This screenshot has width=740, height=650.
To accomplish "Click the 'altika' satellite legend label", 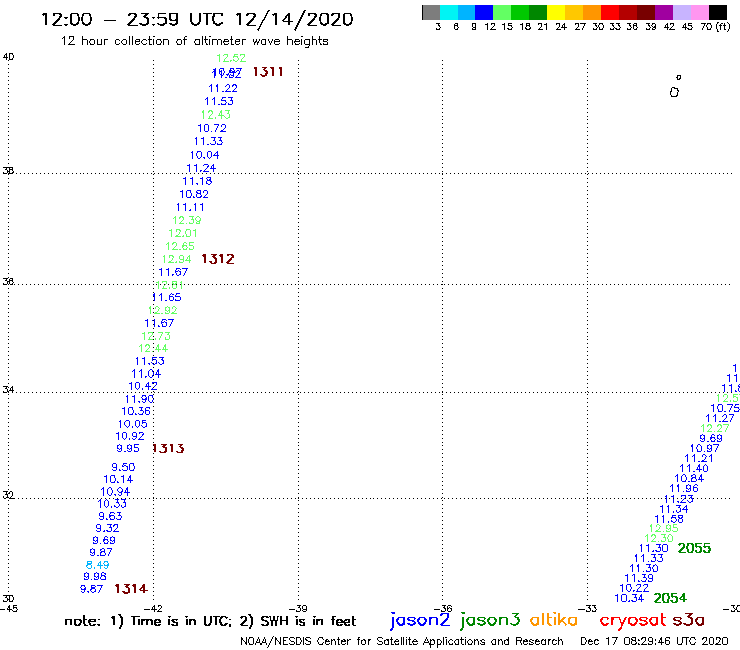I will click(554, 619).
